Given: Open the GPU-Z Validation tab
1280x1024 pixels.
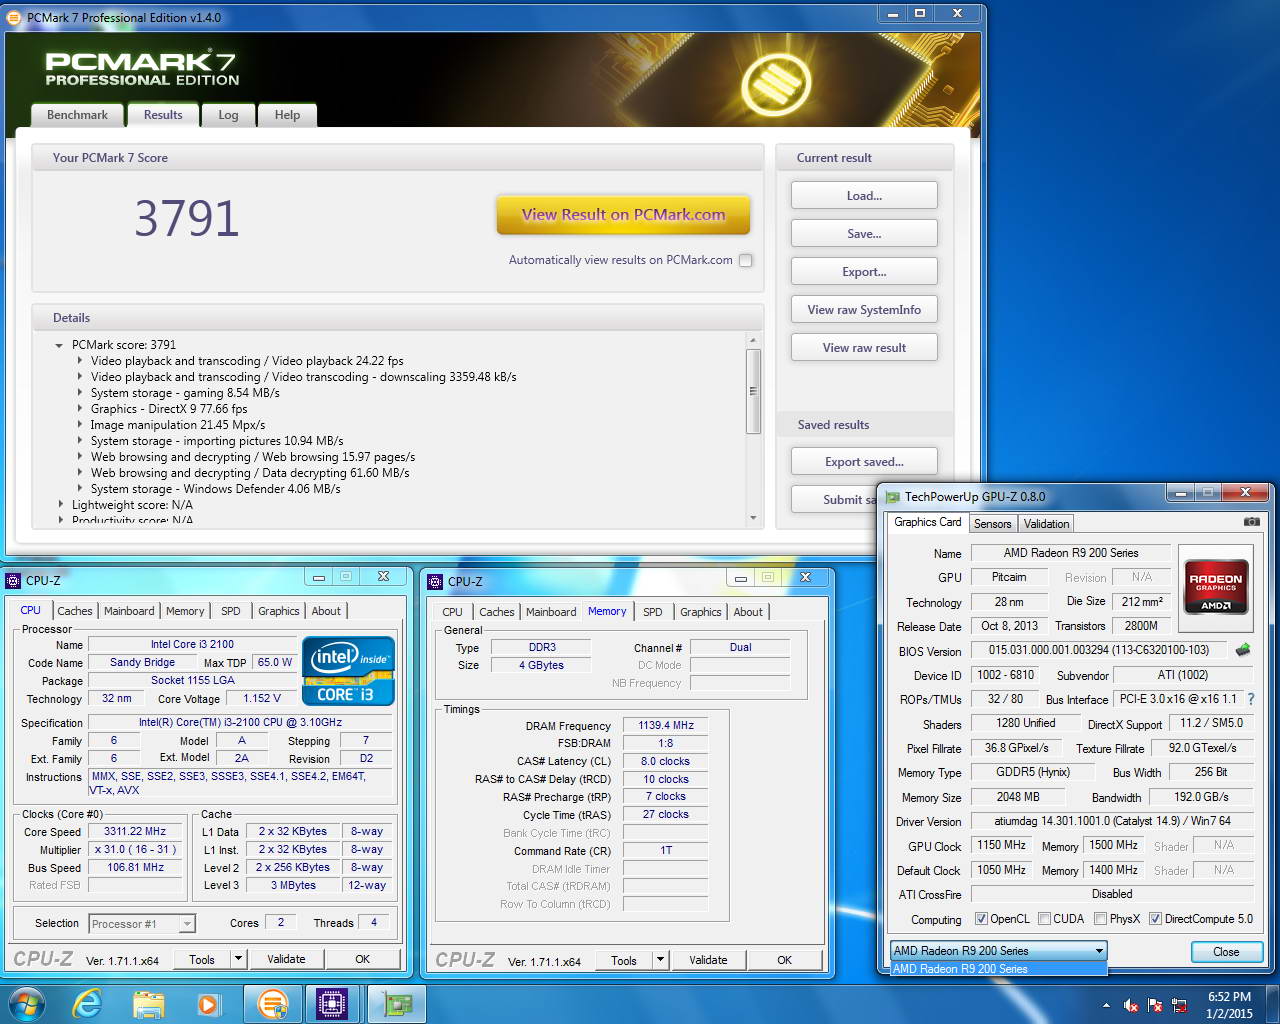Looking at the screenshot, I should [1046, 524].
